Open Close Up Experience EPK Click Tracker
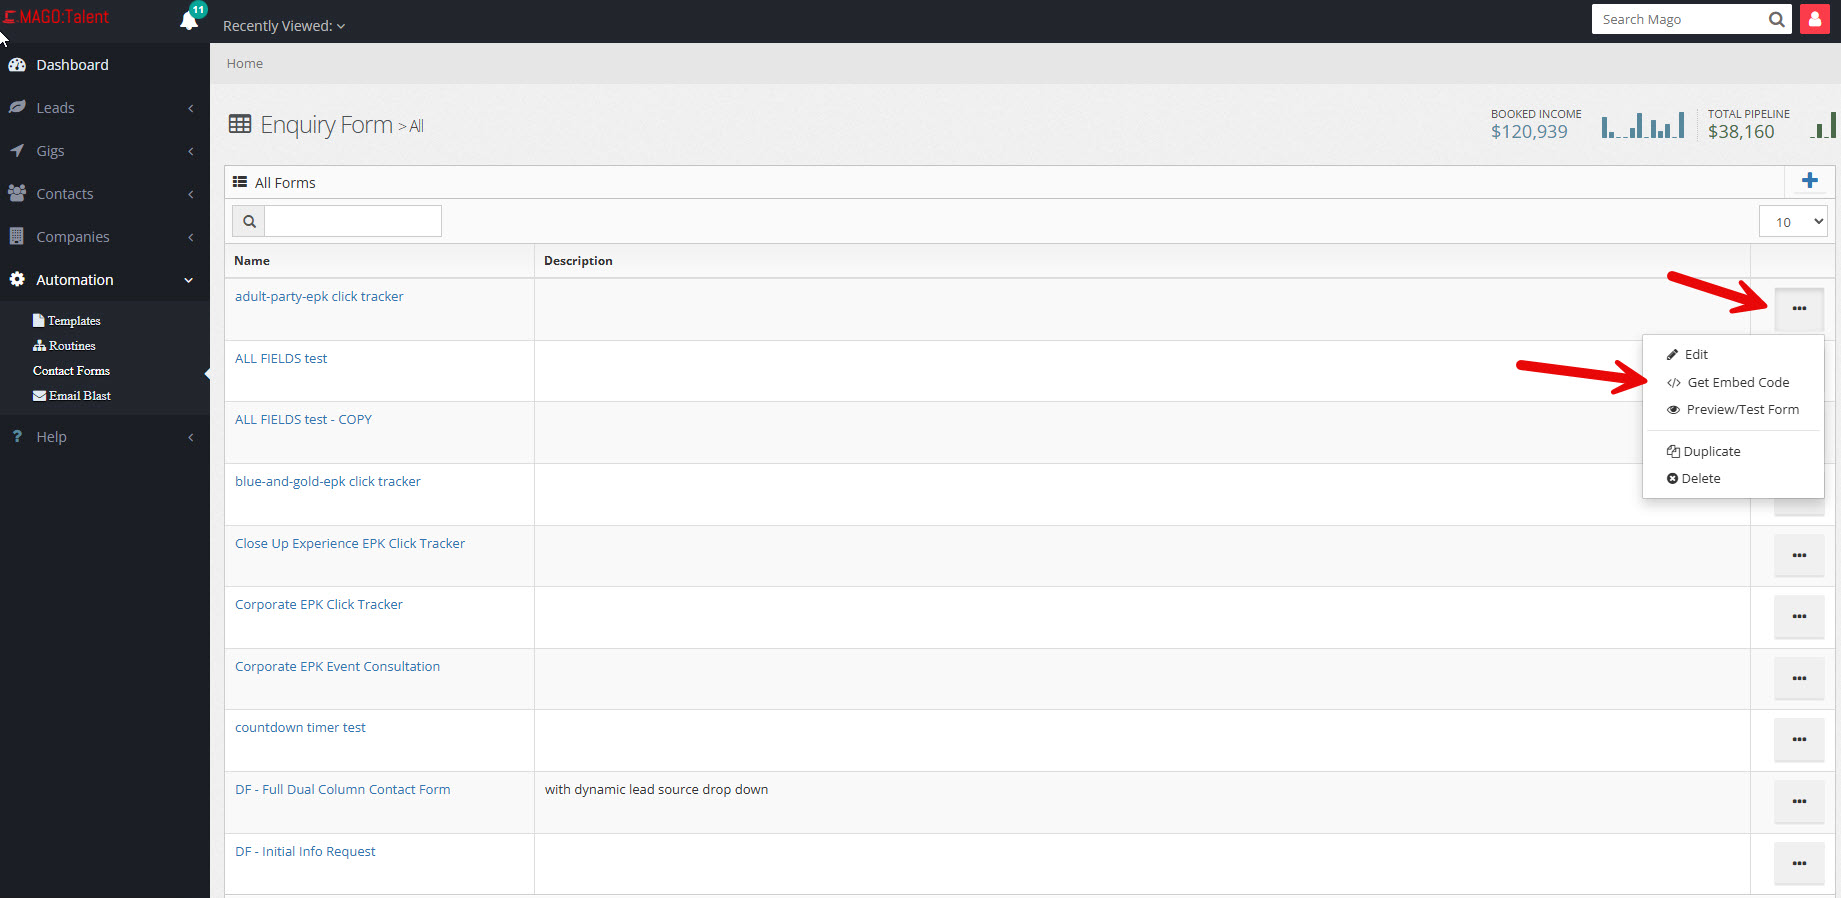Screen dimensions: 1841x898 pos(350,543)
